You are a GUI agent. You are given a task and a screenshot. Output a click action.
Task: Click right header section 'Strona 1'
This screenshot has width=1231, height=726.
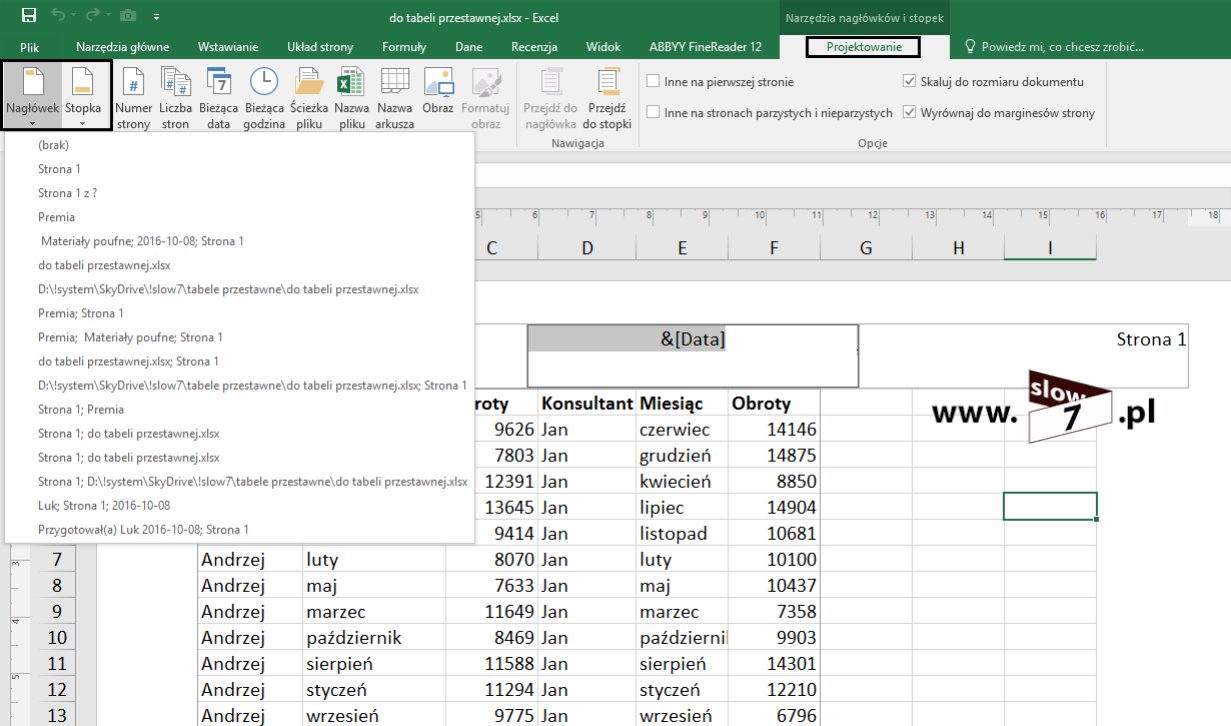click(1024, 355)
